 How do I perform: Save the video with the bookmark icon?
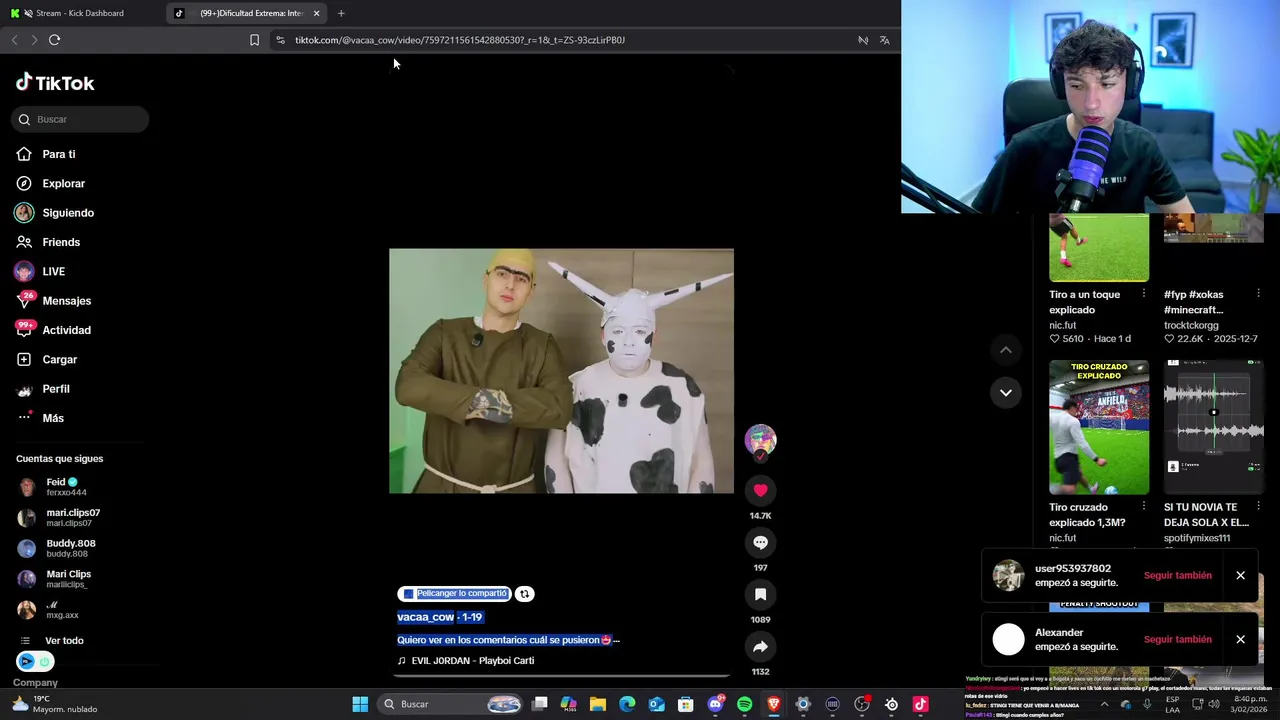click(x=760, y=594)
